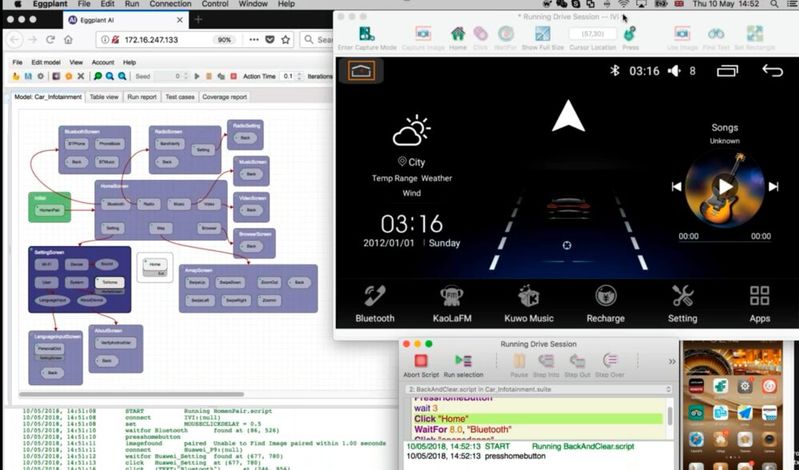Viewport: 799px width, 470px height.
Task: Click the Cursor Location field
Action: point(592,34)
